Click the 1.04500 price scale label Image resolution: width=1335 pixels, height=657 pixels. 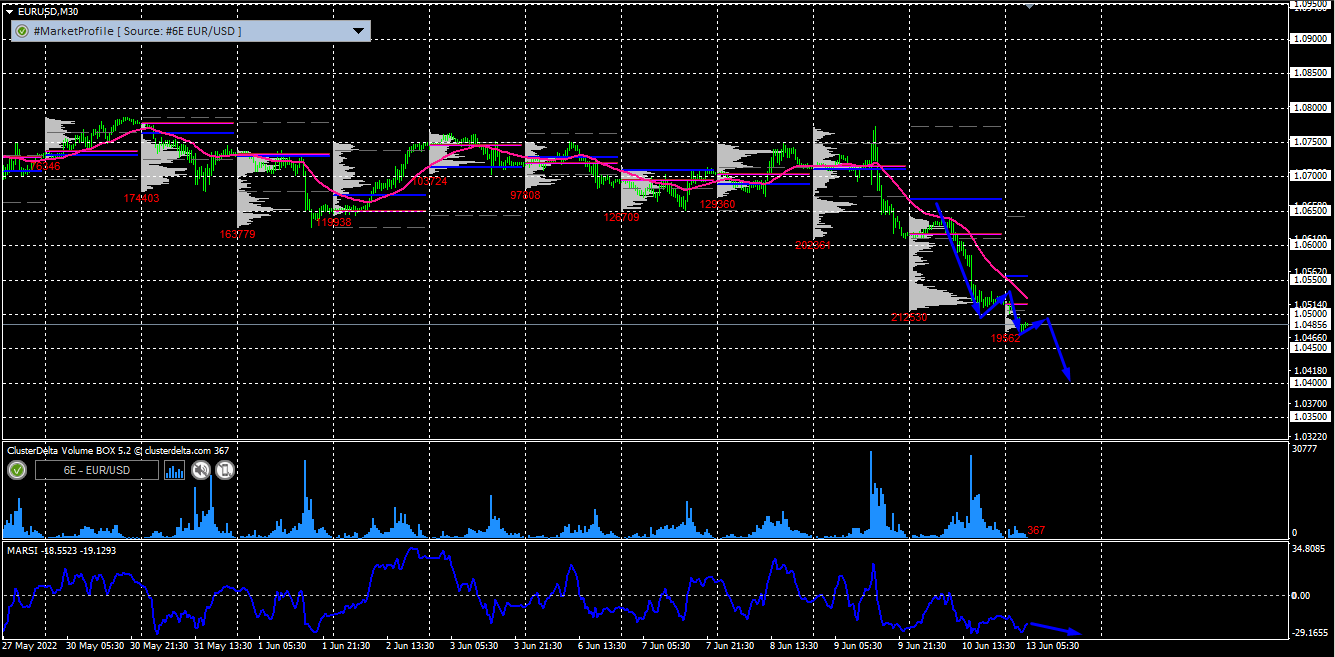(x=1309, y=348)
